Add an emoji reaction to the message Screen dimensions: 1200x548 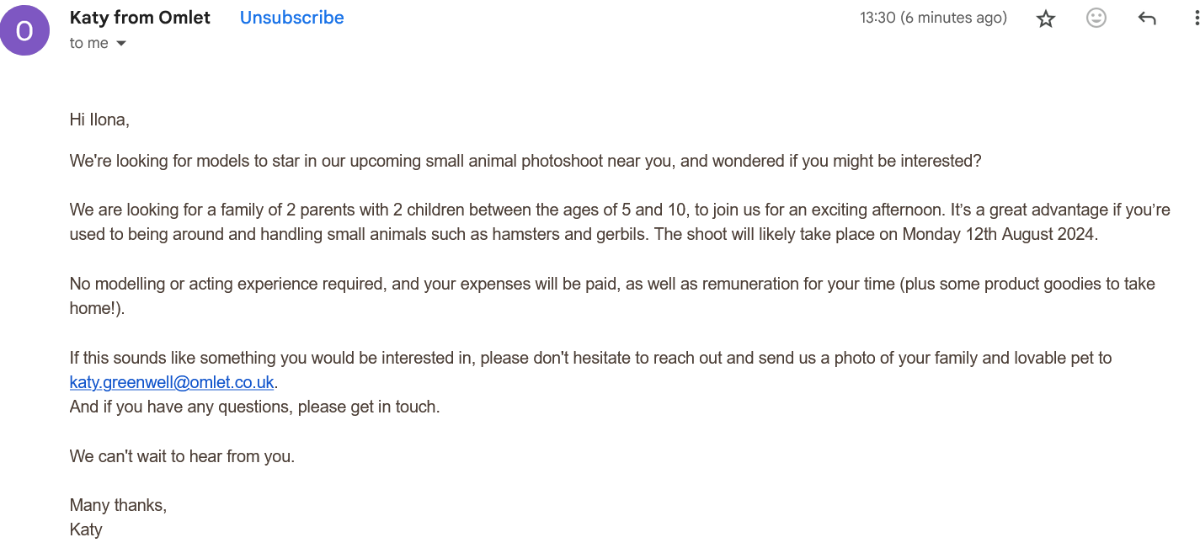point(1096,18)
